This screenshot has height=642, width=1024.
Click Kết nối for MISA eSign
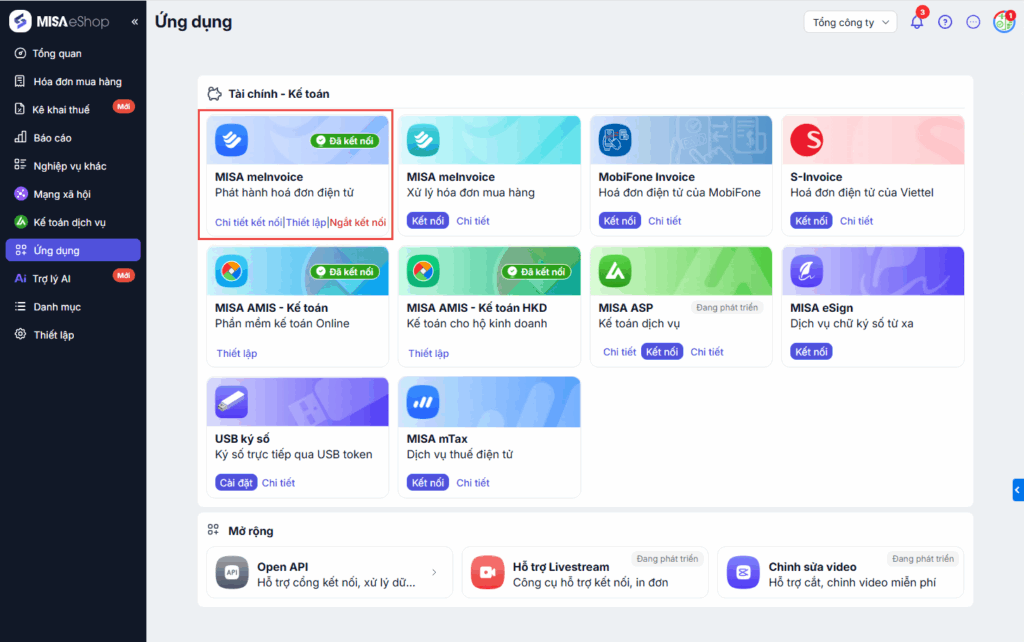coord(811,351)
